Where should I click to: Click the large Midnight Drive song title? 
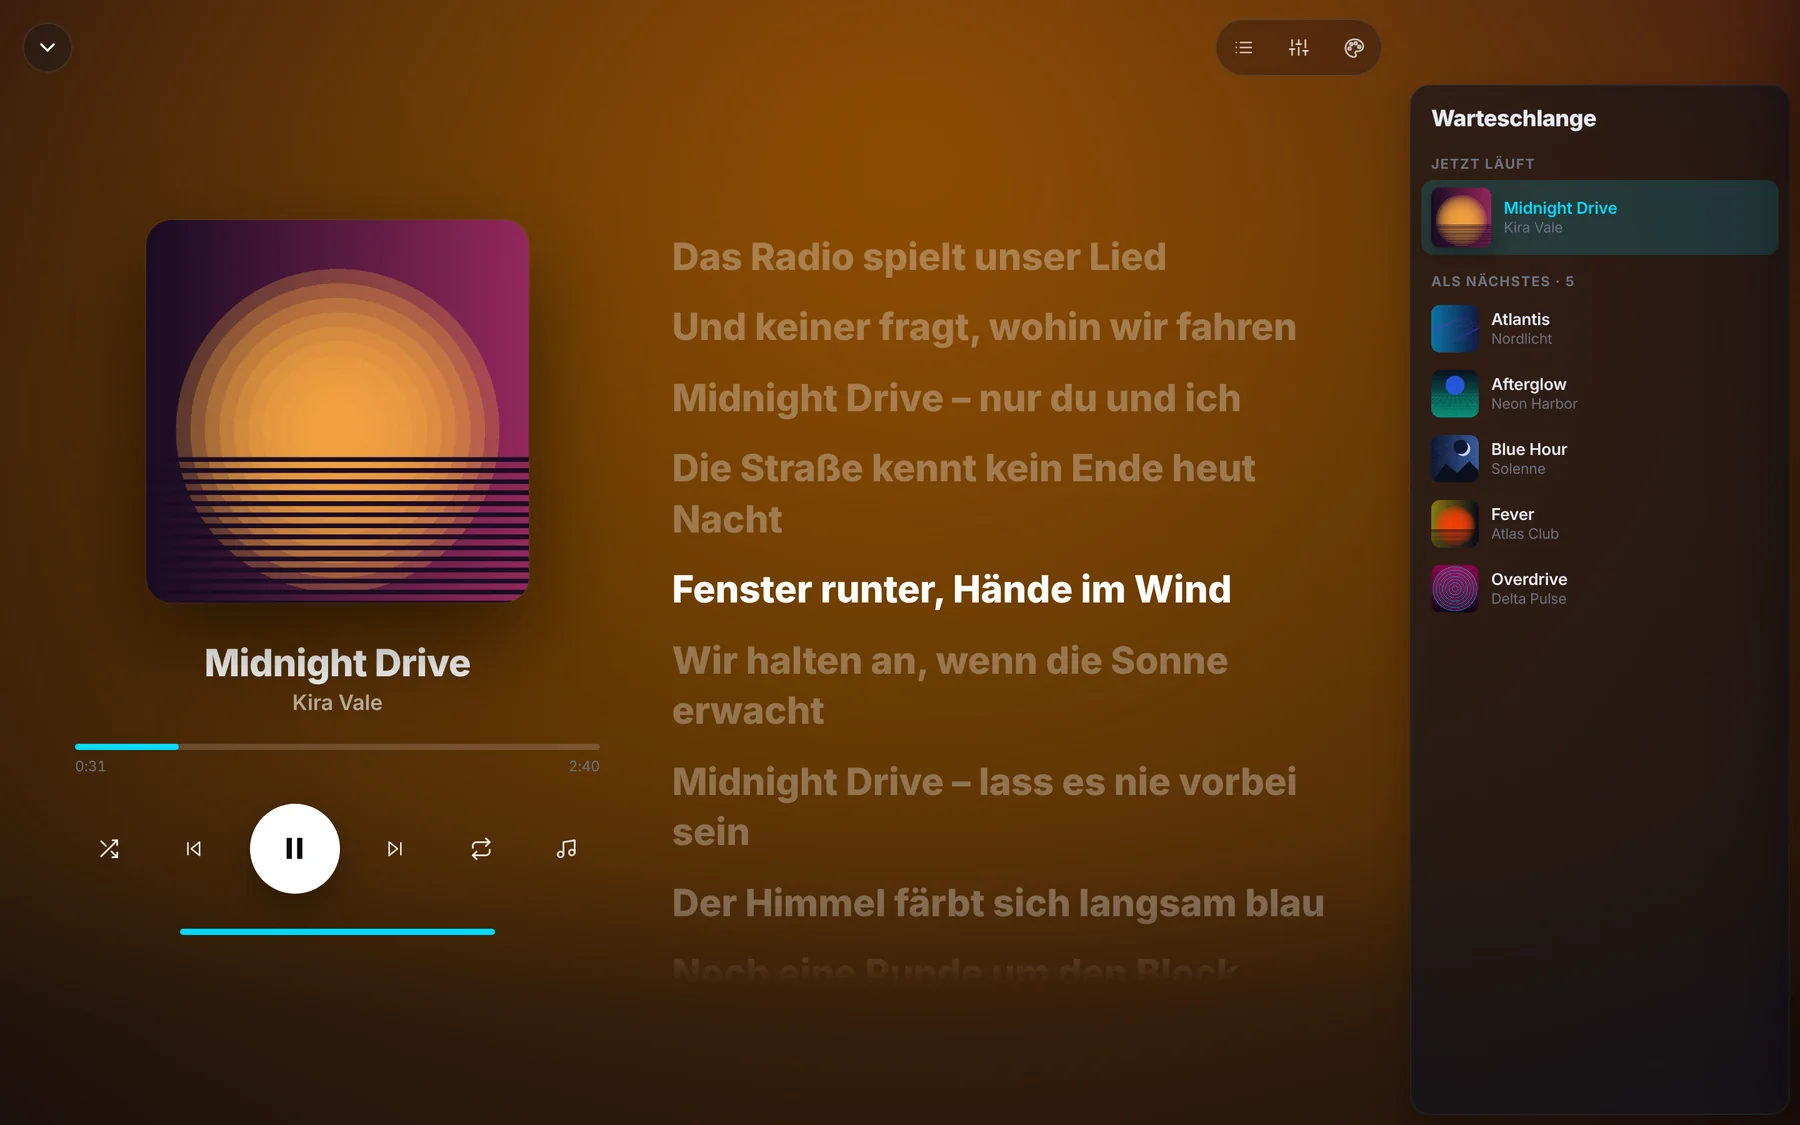point(337,663)
